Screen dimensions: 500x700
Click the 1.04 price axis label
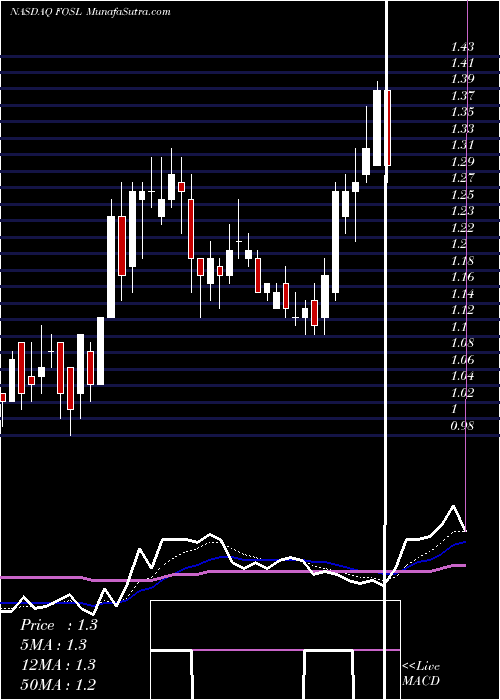(x=462, y=376)
